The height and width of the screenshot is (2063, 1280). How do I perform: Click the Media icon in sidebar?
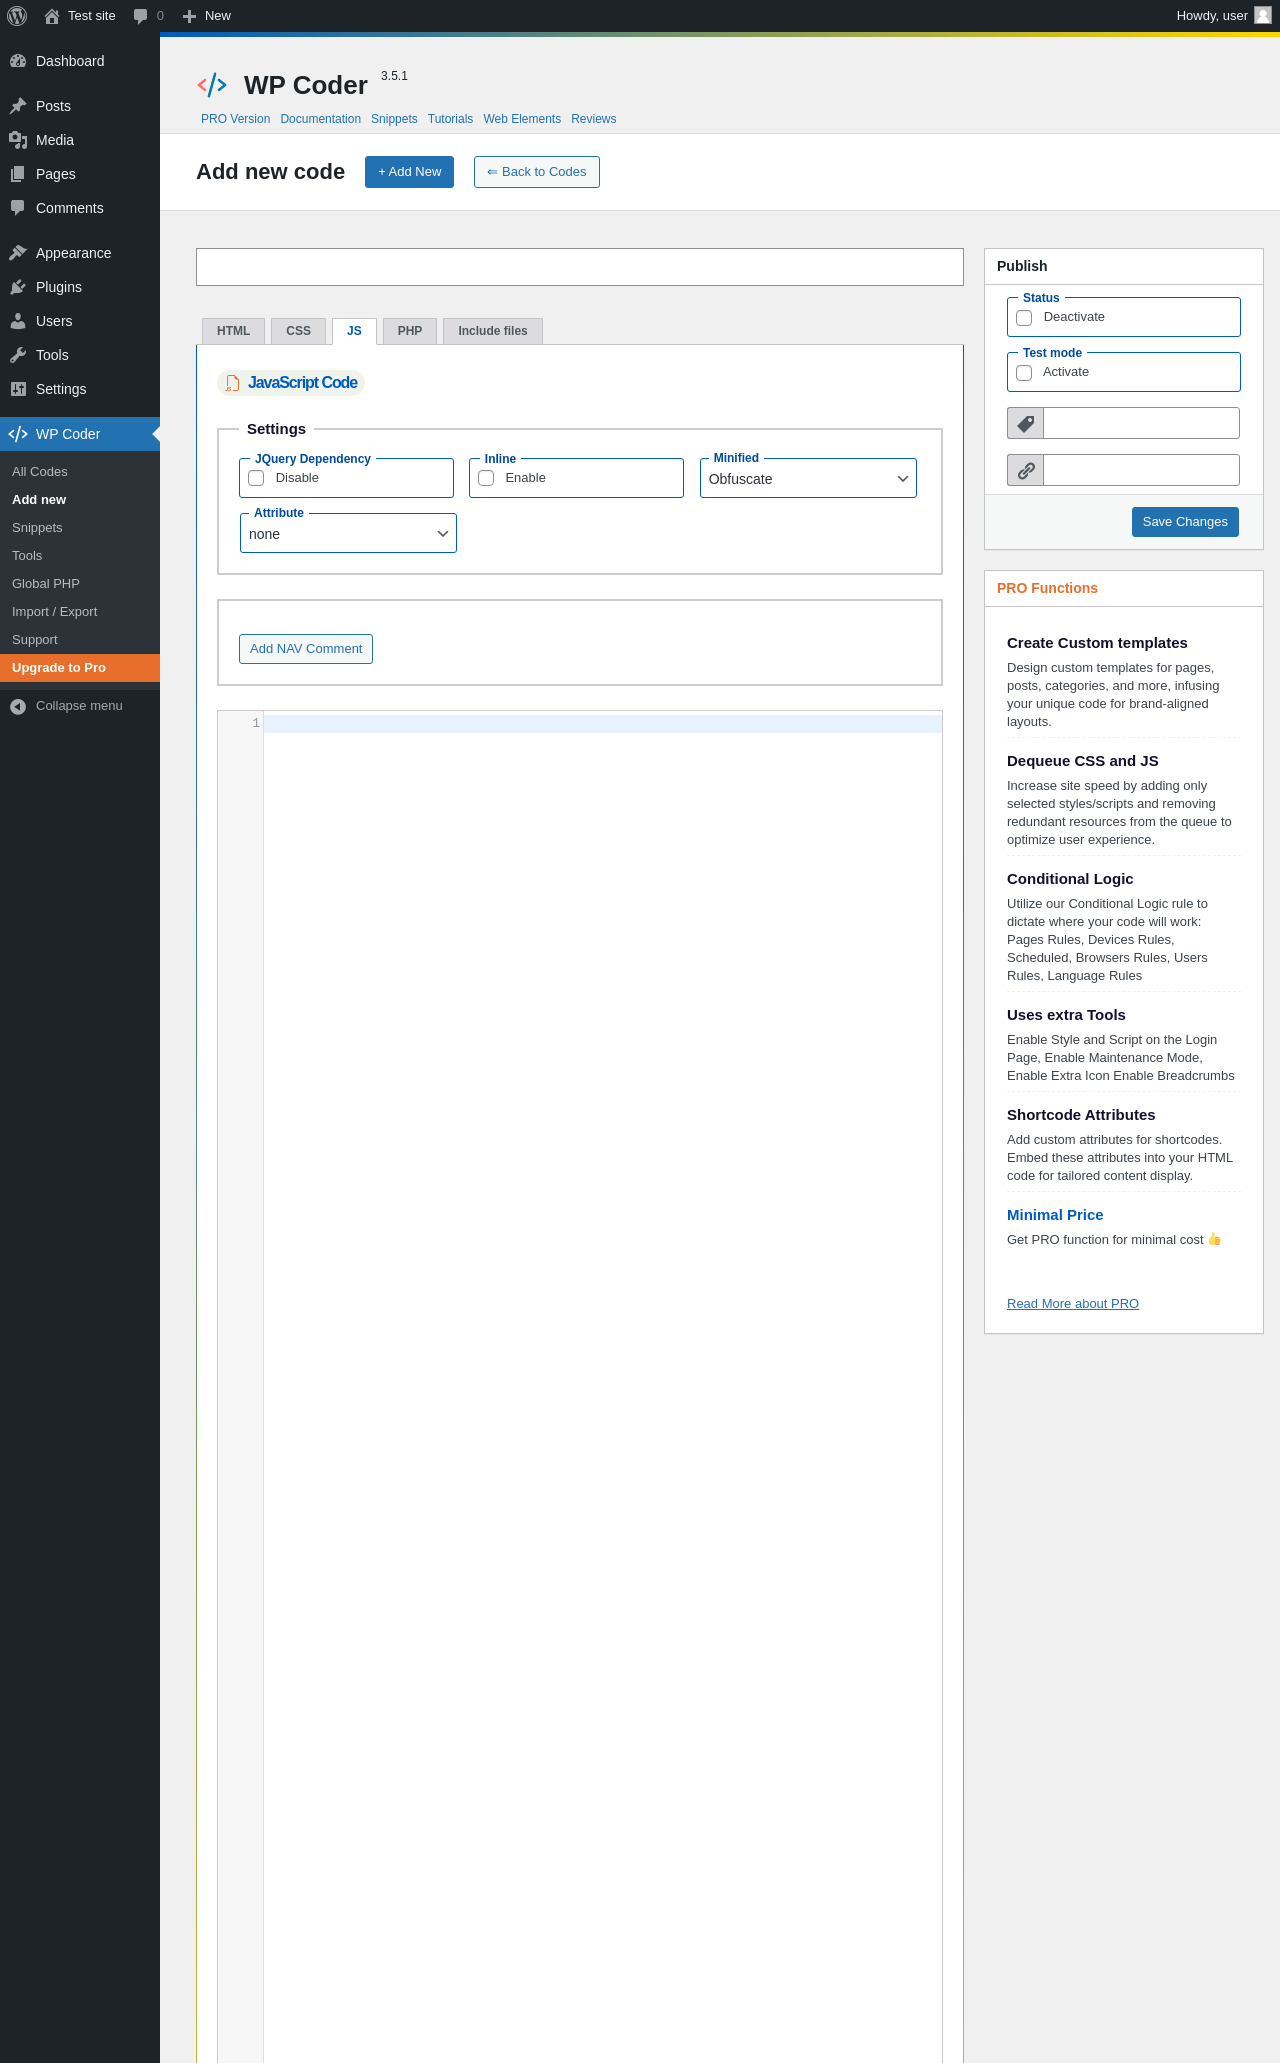[x=18, y=140]
